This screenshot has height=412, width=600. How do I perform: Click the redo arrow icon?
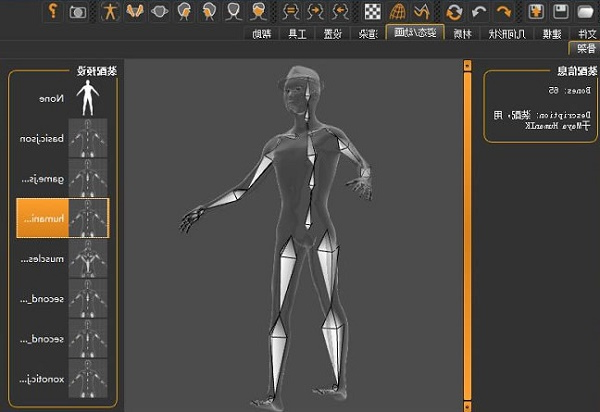click(x=503, y=11)
